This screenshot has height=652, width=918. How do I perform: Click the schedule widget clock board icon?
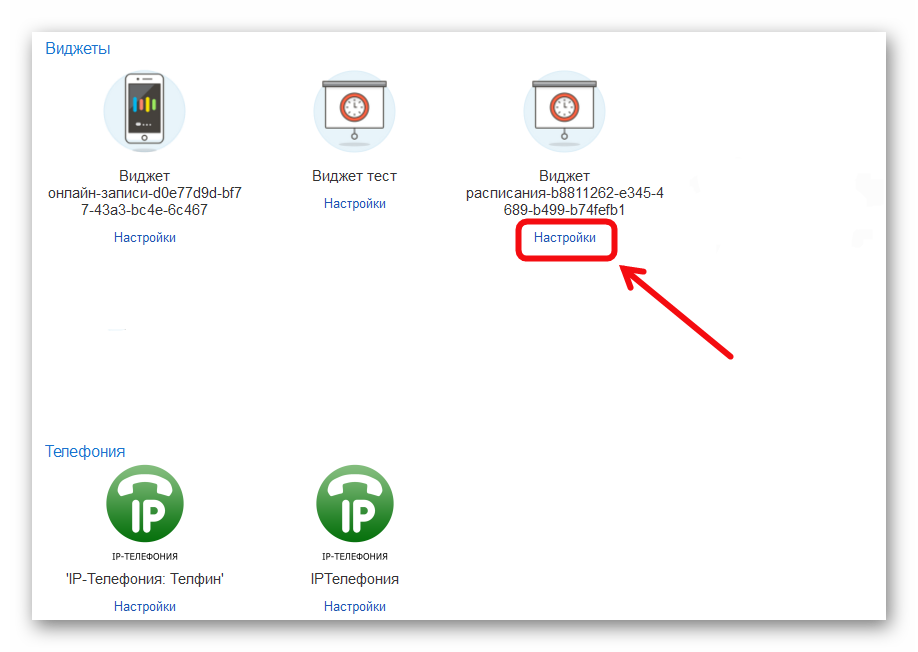tap(564, 111)
